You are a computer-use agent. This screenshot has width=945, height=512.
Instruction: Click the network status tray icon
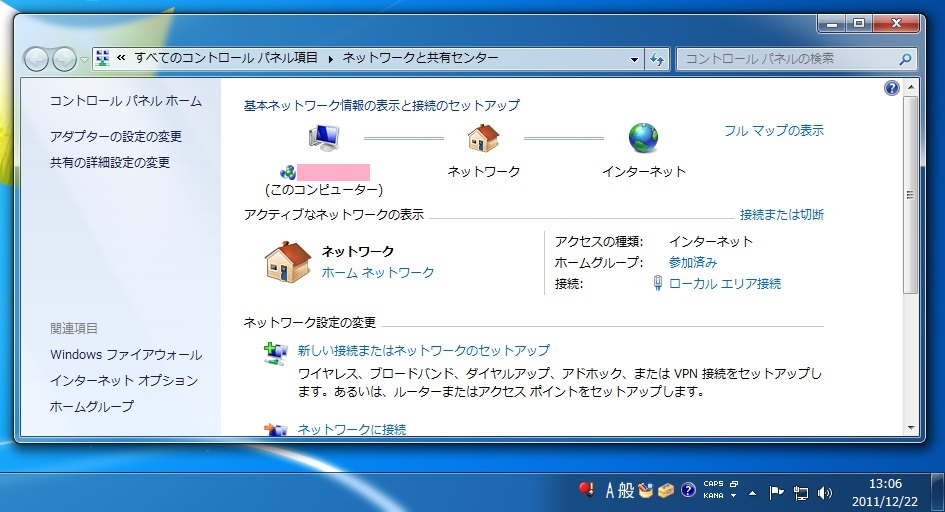click(x=800, y=492)
